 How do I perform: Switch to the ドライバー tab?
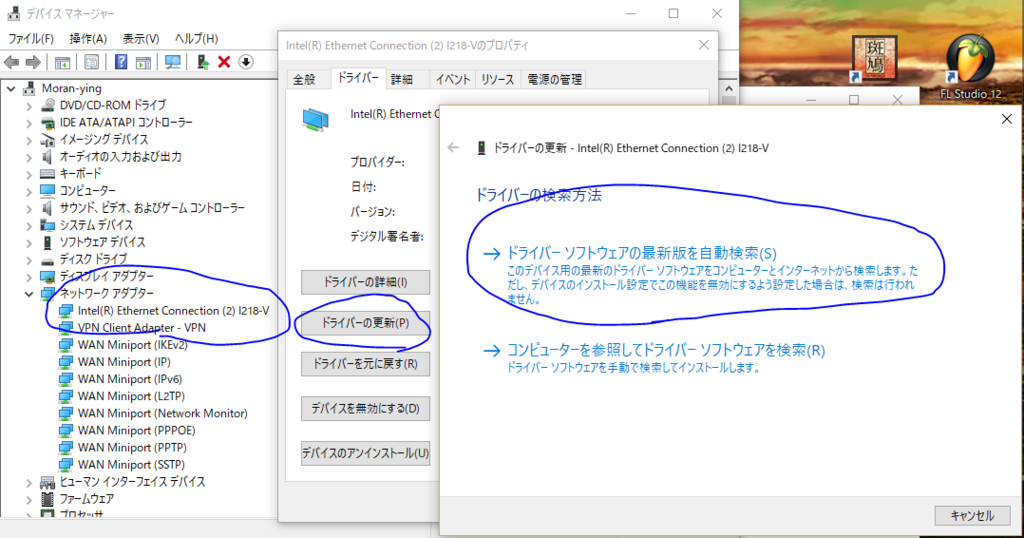click(358, 78)
